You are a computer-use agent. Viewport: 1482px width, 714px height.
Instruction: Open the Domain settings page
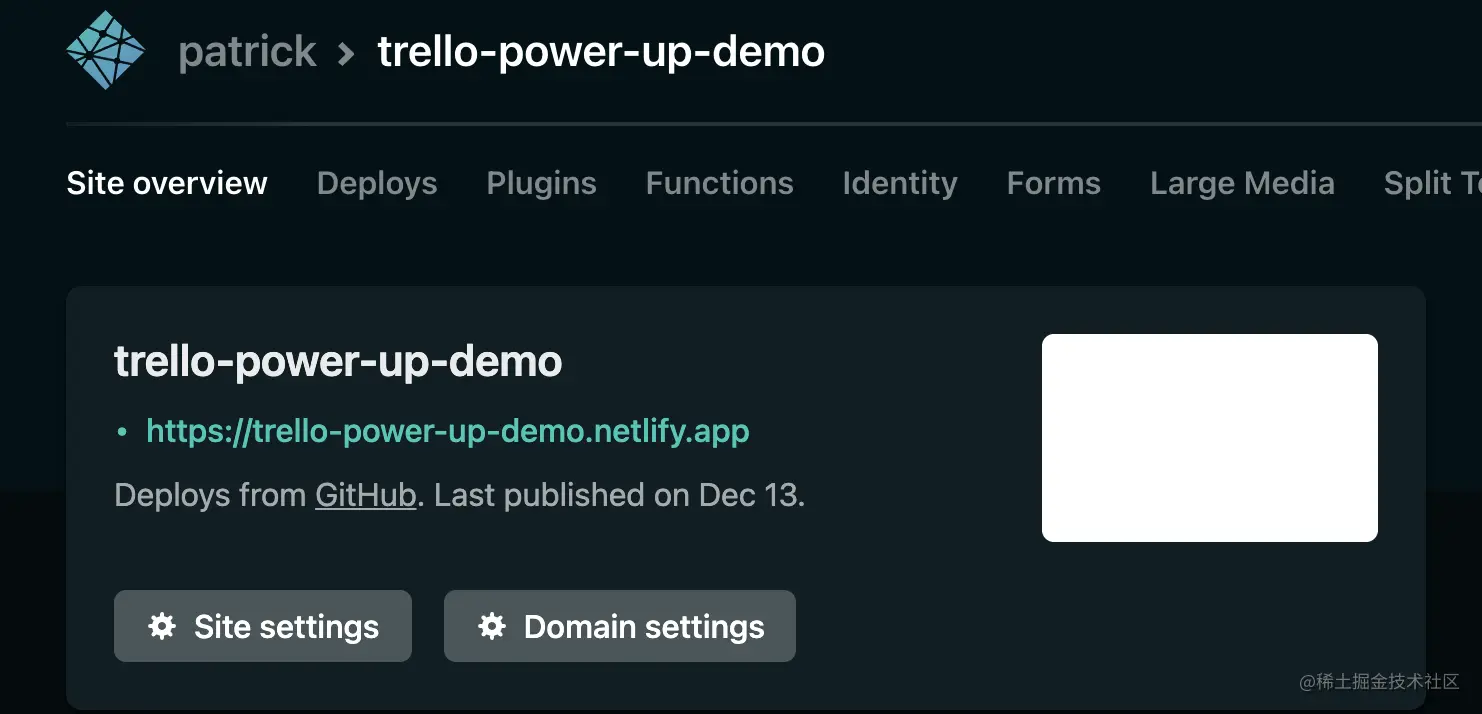coord(620,626)
